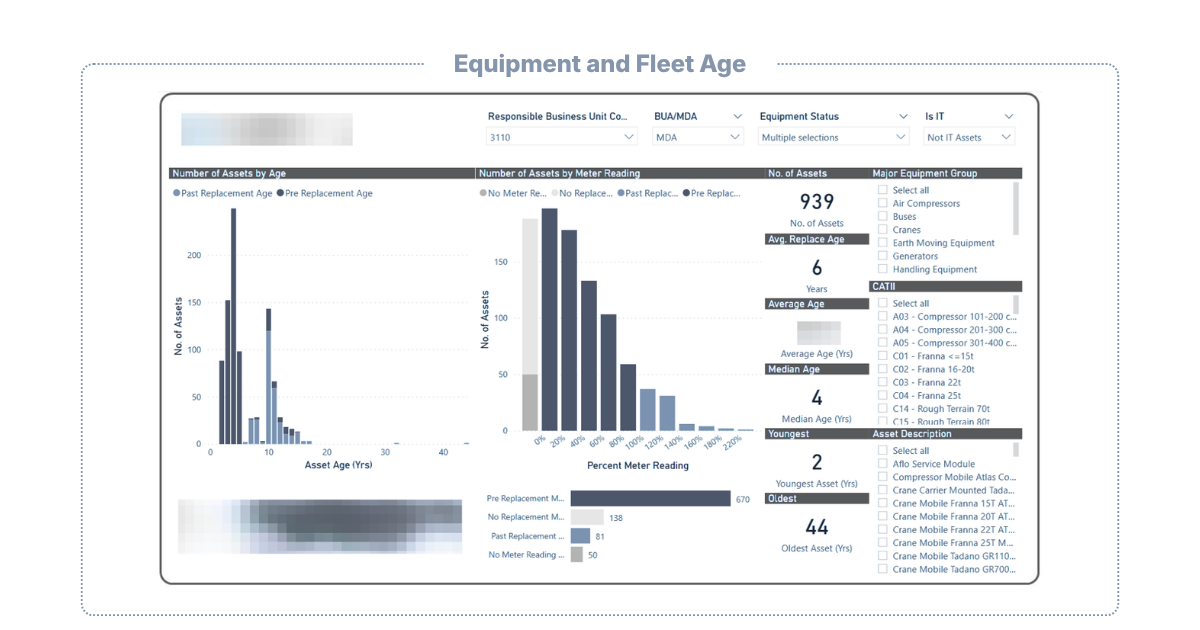Tick the Buses checkbox

[883, 216]
